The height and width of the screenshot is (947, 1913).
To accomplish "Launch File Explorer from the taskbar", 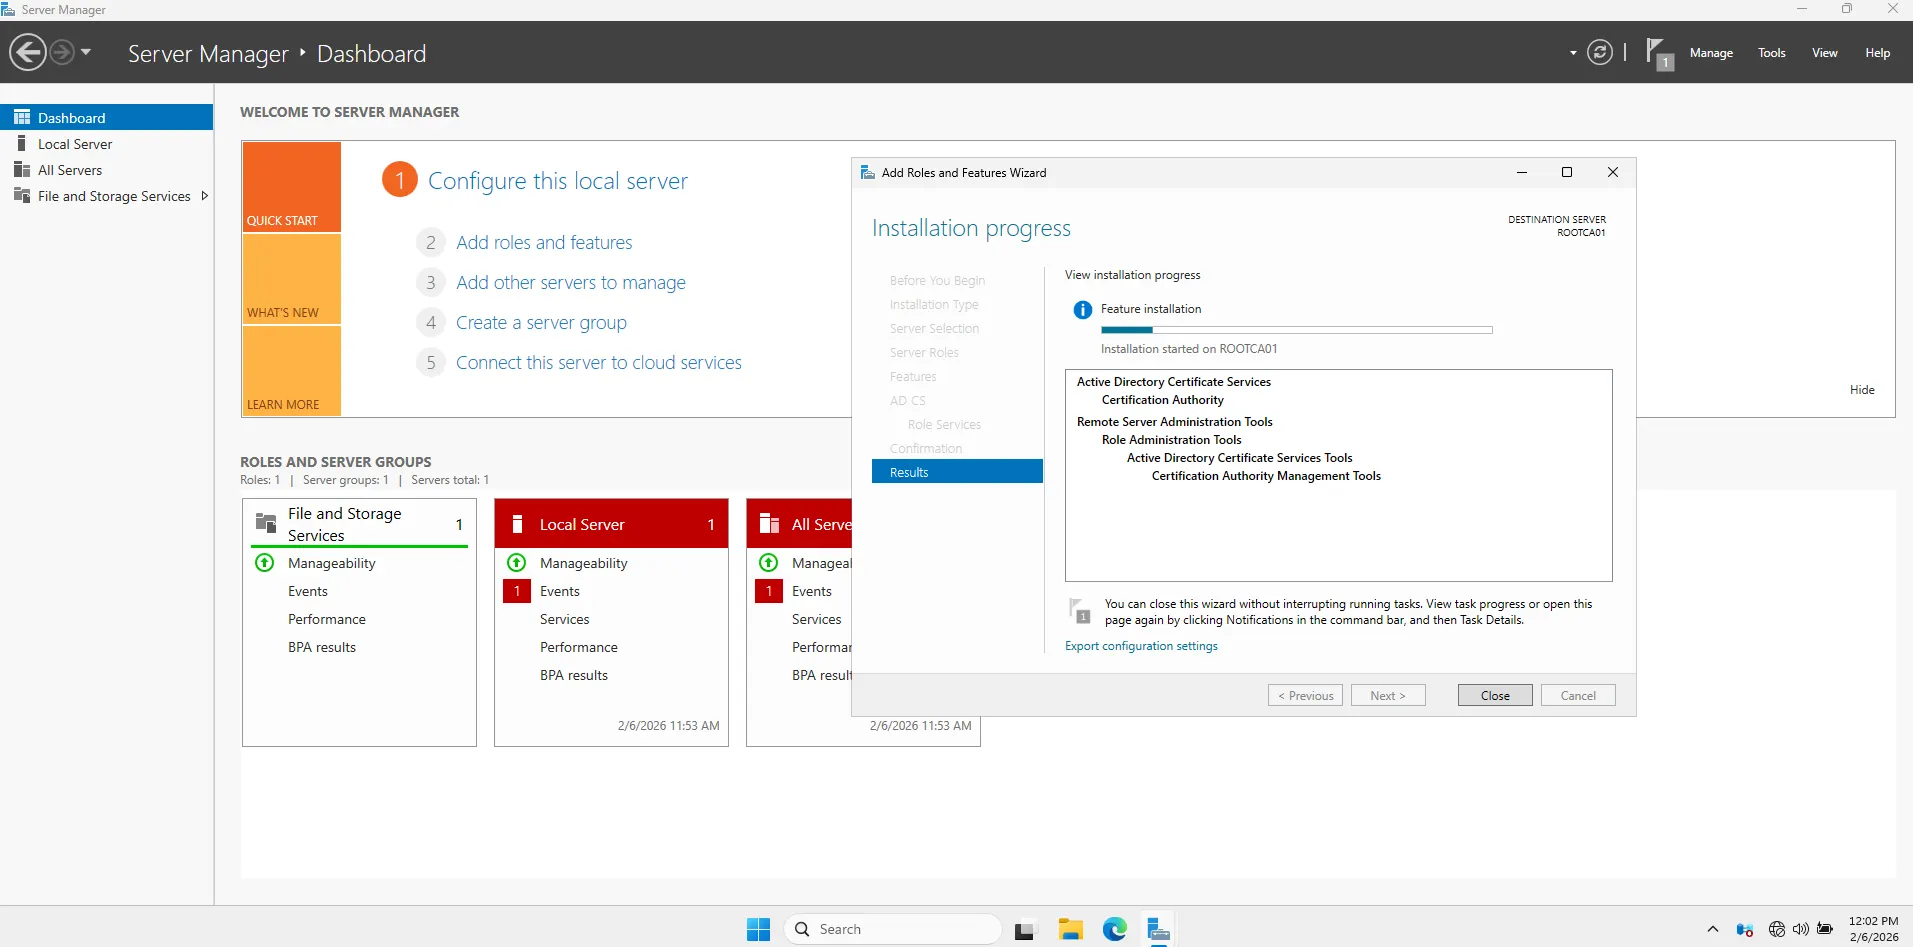I will pos(1070,929).
